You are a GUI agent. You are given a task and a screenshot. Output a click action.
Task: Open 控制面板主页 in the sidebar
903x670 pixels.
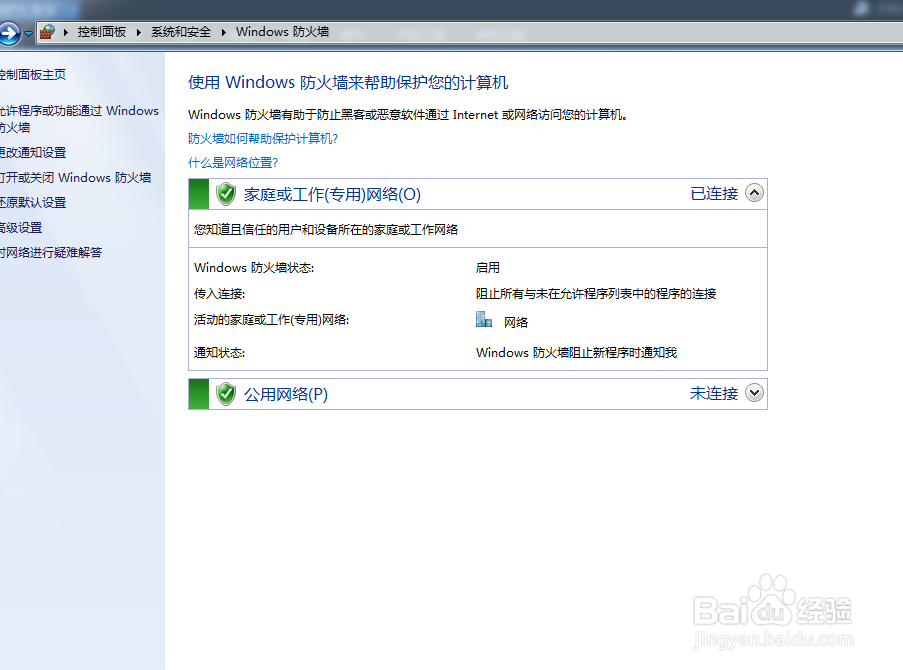(32, 74)
